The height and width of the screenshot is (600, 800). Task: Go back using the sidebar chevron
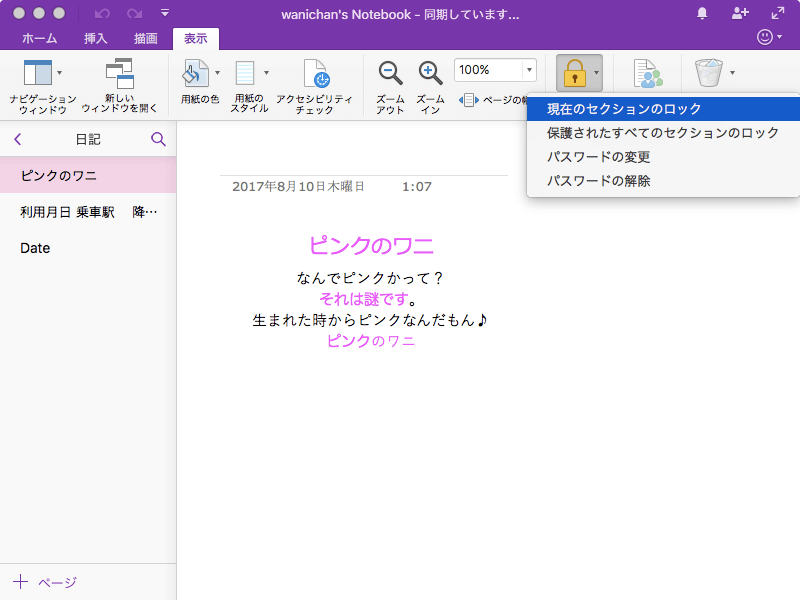click(18, 139)
